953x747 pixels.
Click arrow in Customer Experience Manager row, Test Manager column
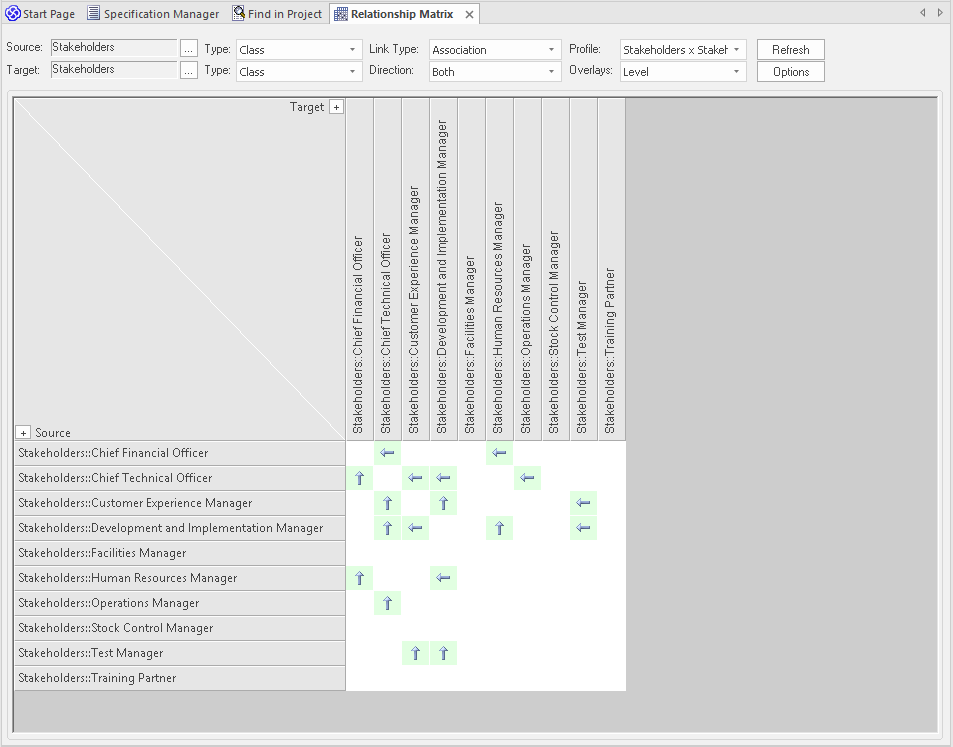coord(584,503)
